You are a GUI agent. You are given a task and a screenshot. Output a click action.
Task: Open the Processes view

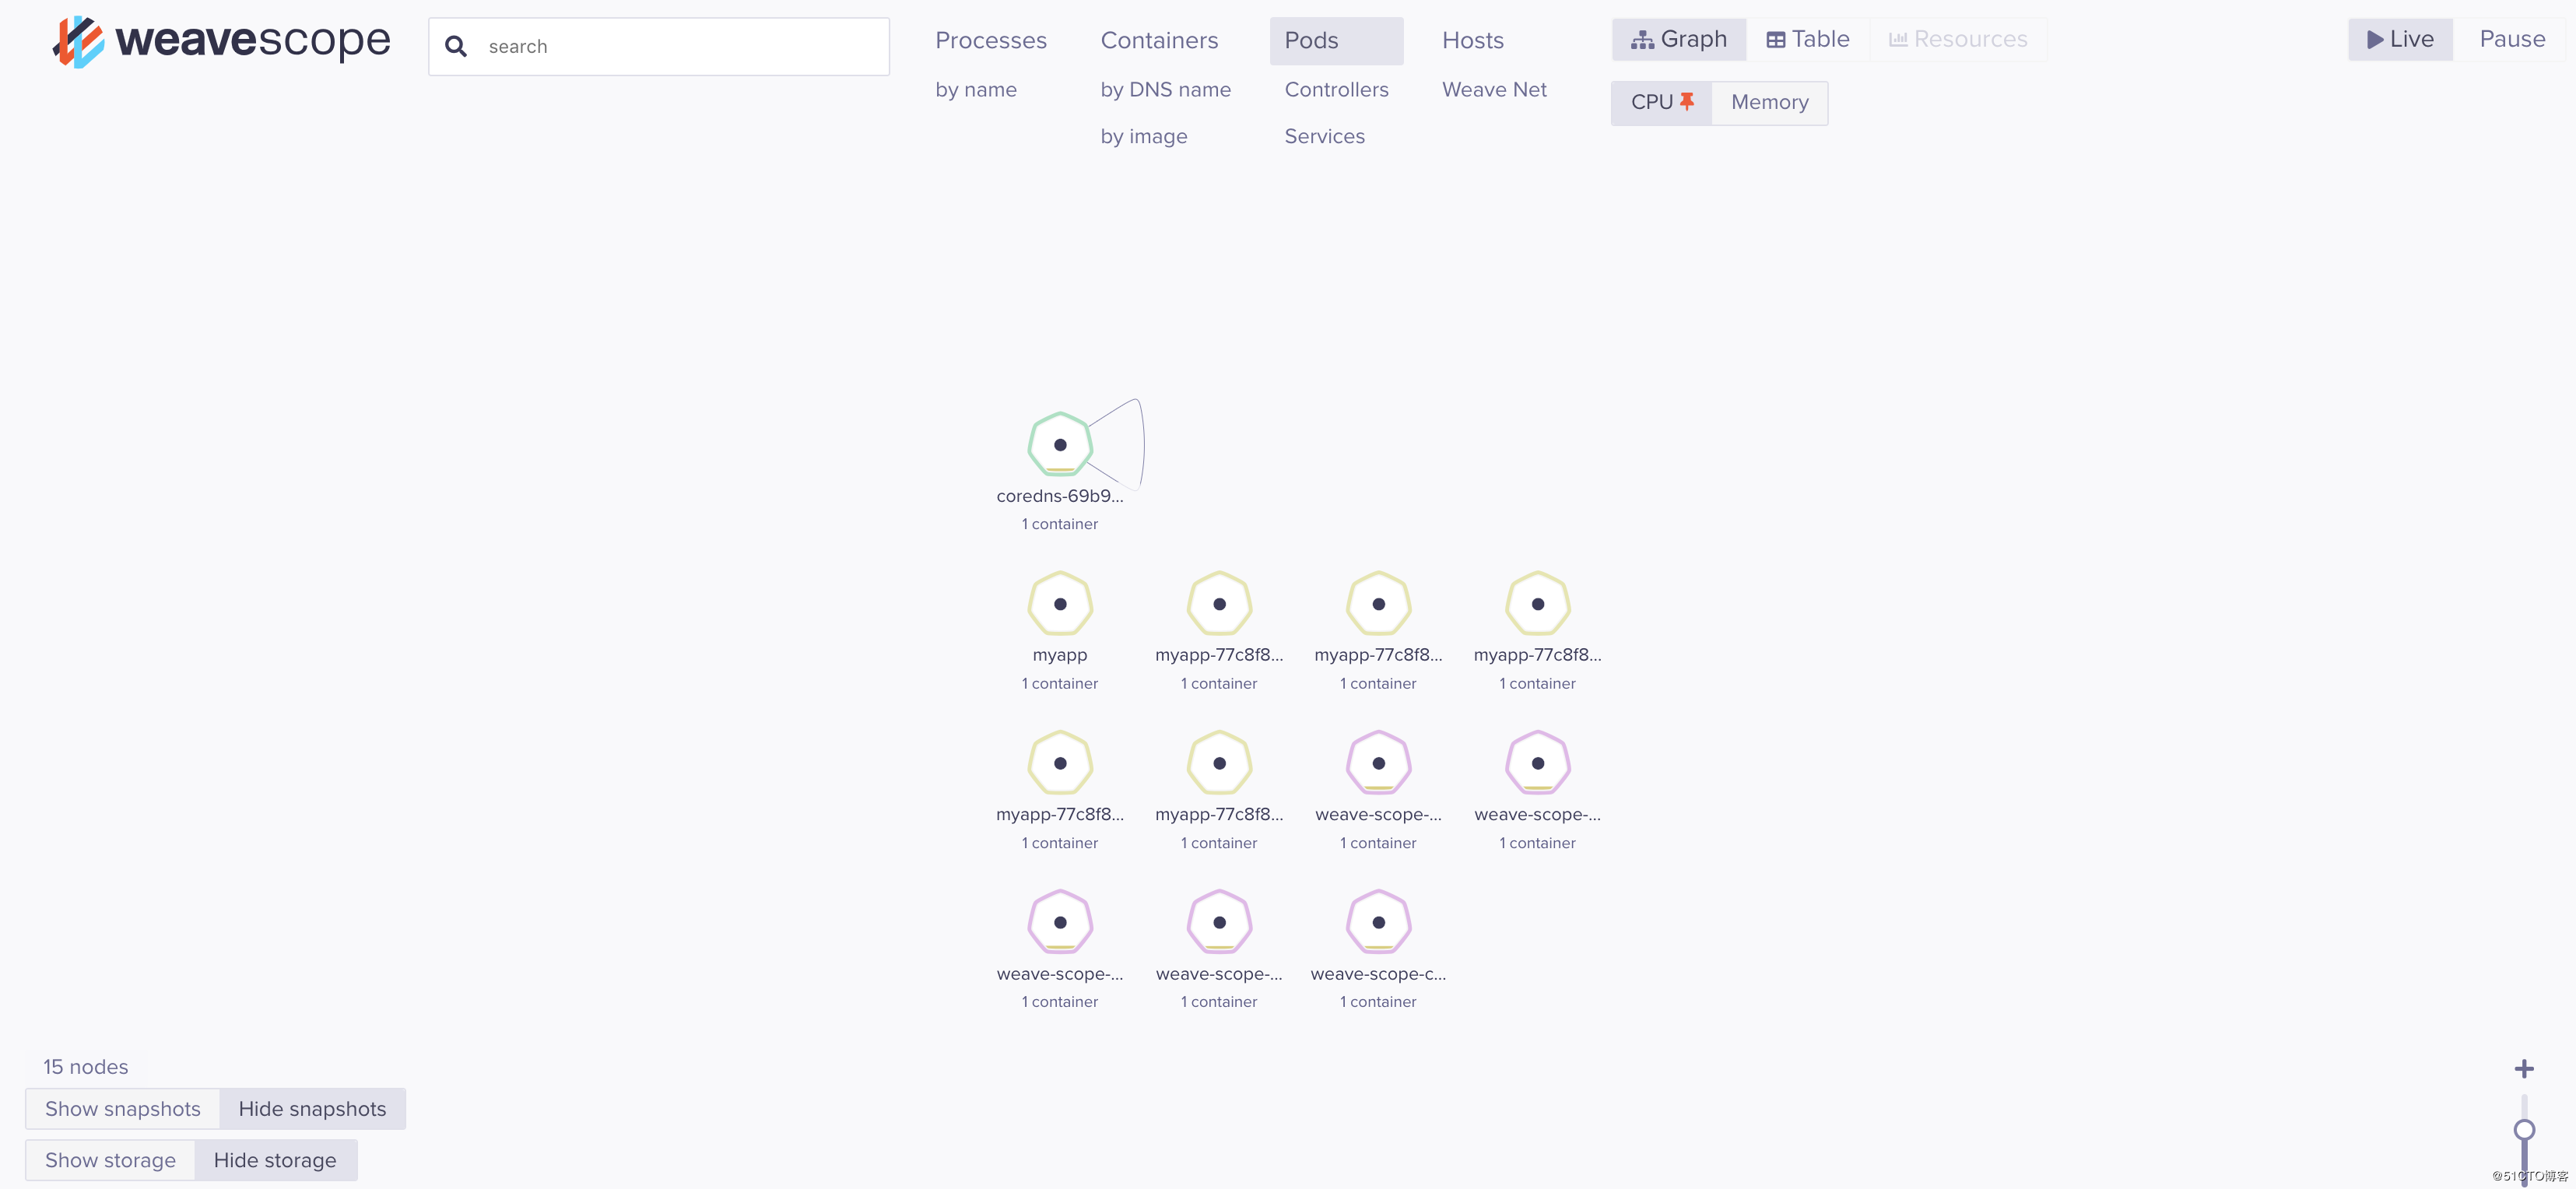[x=991, y=40]
